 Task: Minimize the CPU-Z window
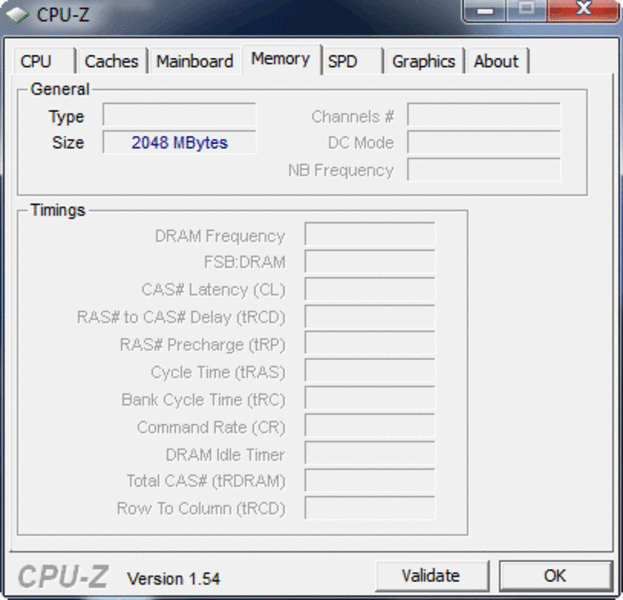485,10
